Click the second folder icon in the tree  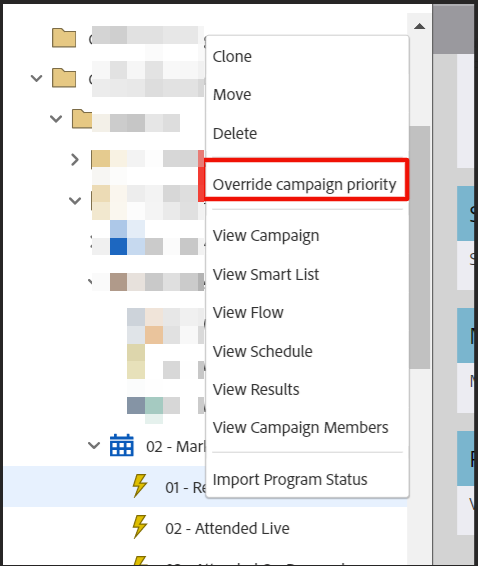64,78
